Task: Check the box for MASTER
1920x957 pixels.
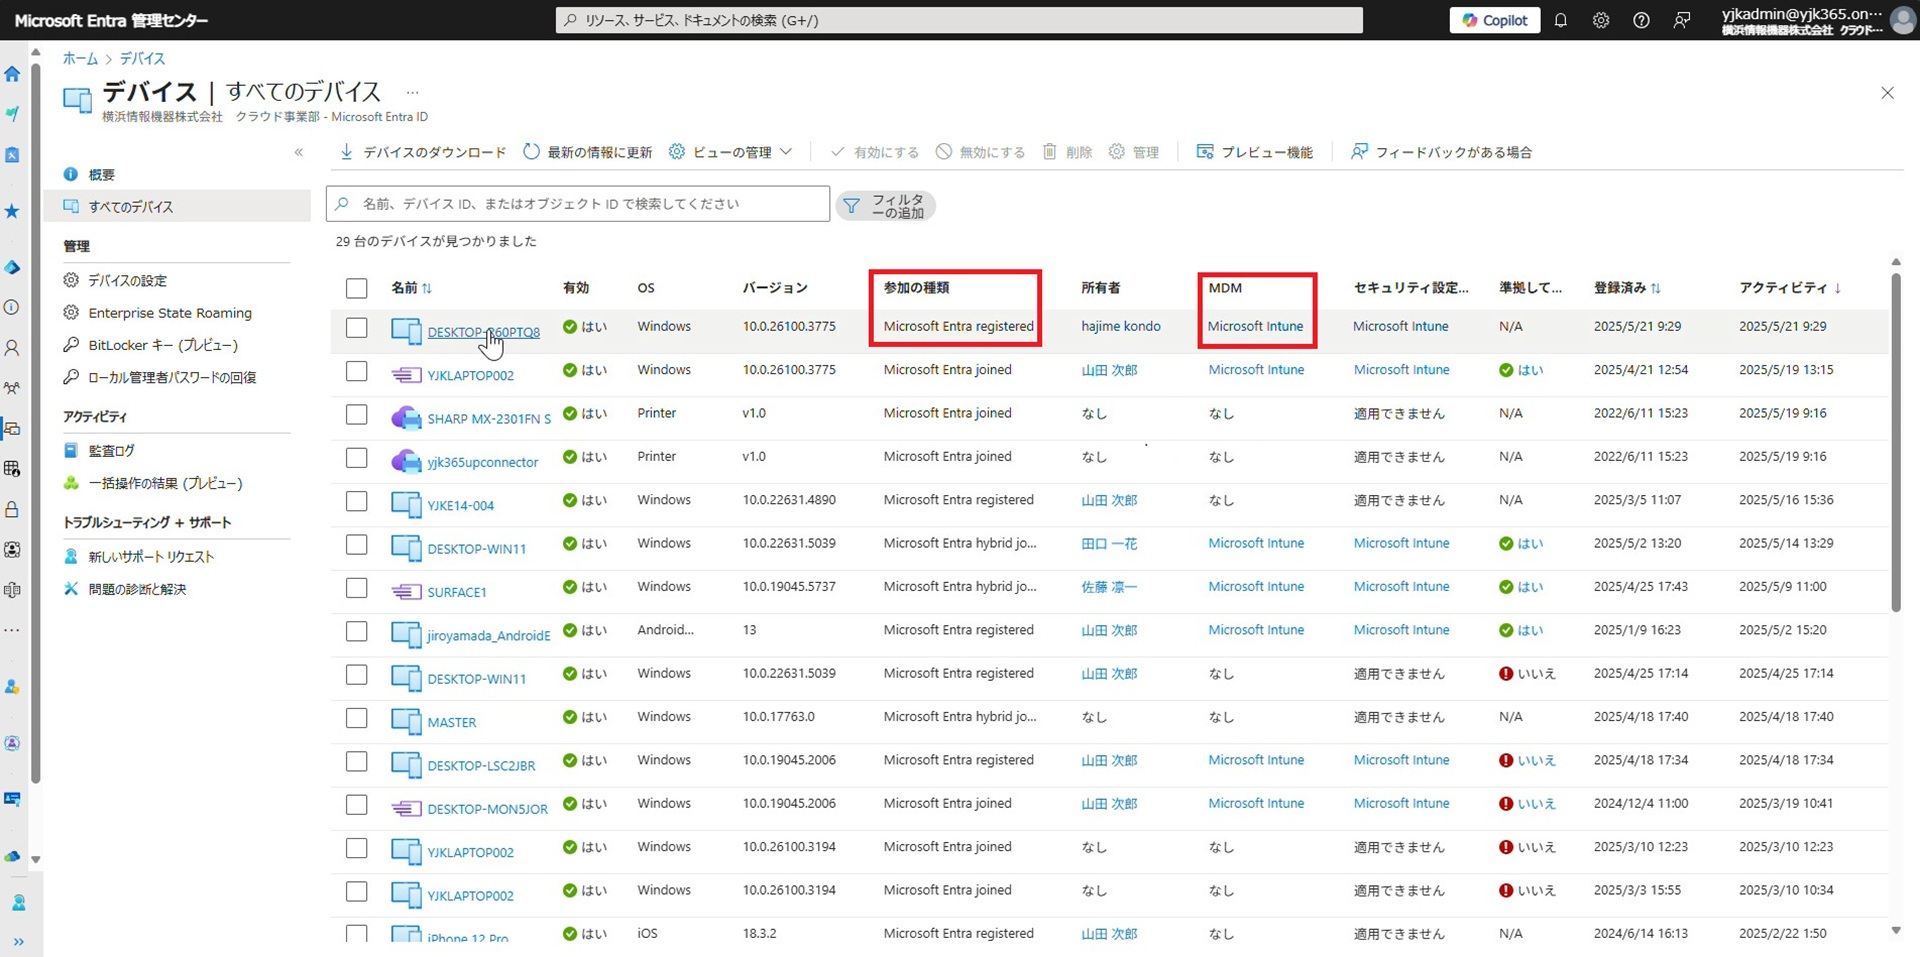Action: click(x=357, y=718)
